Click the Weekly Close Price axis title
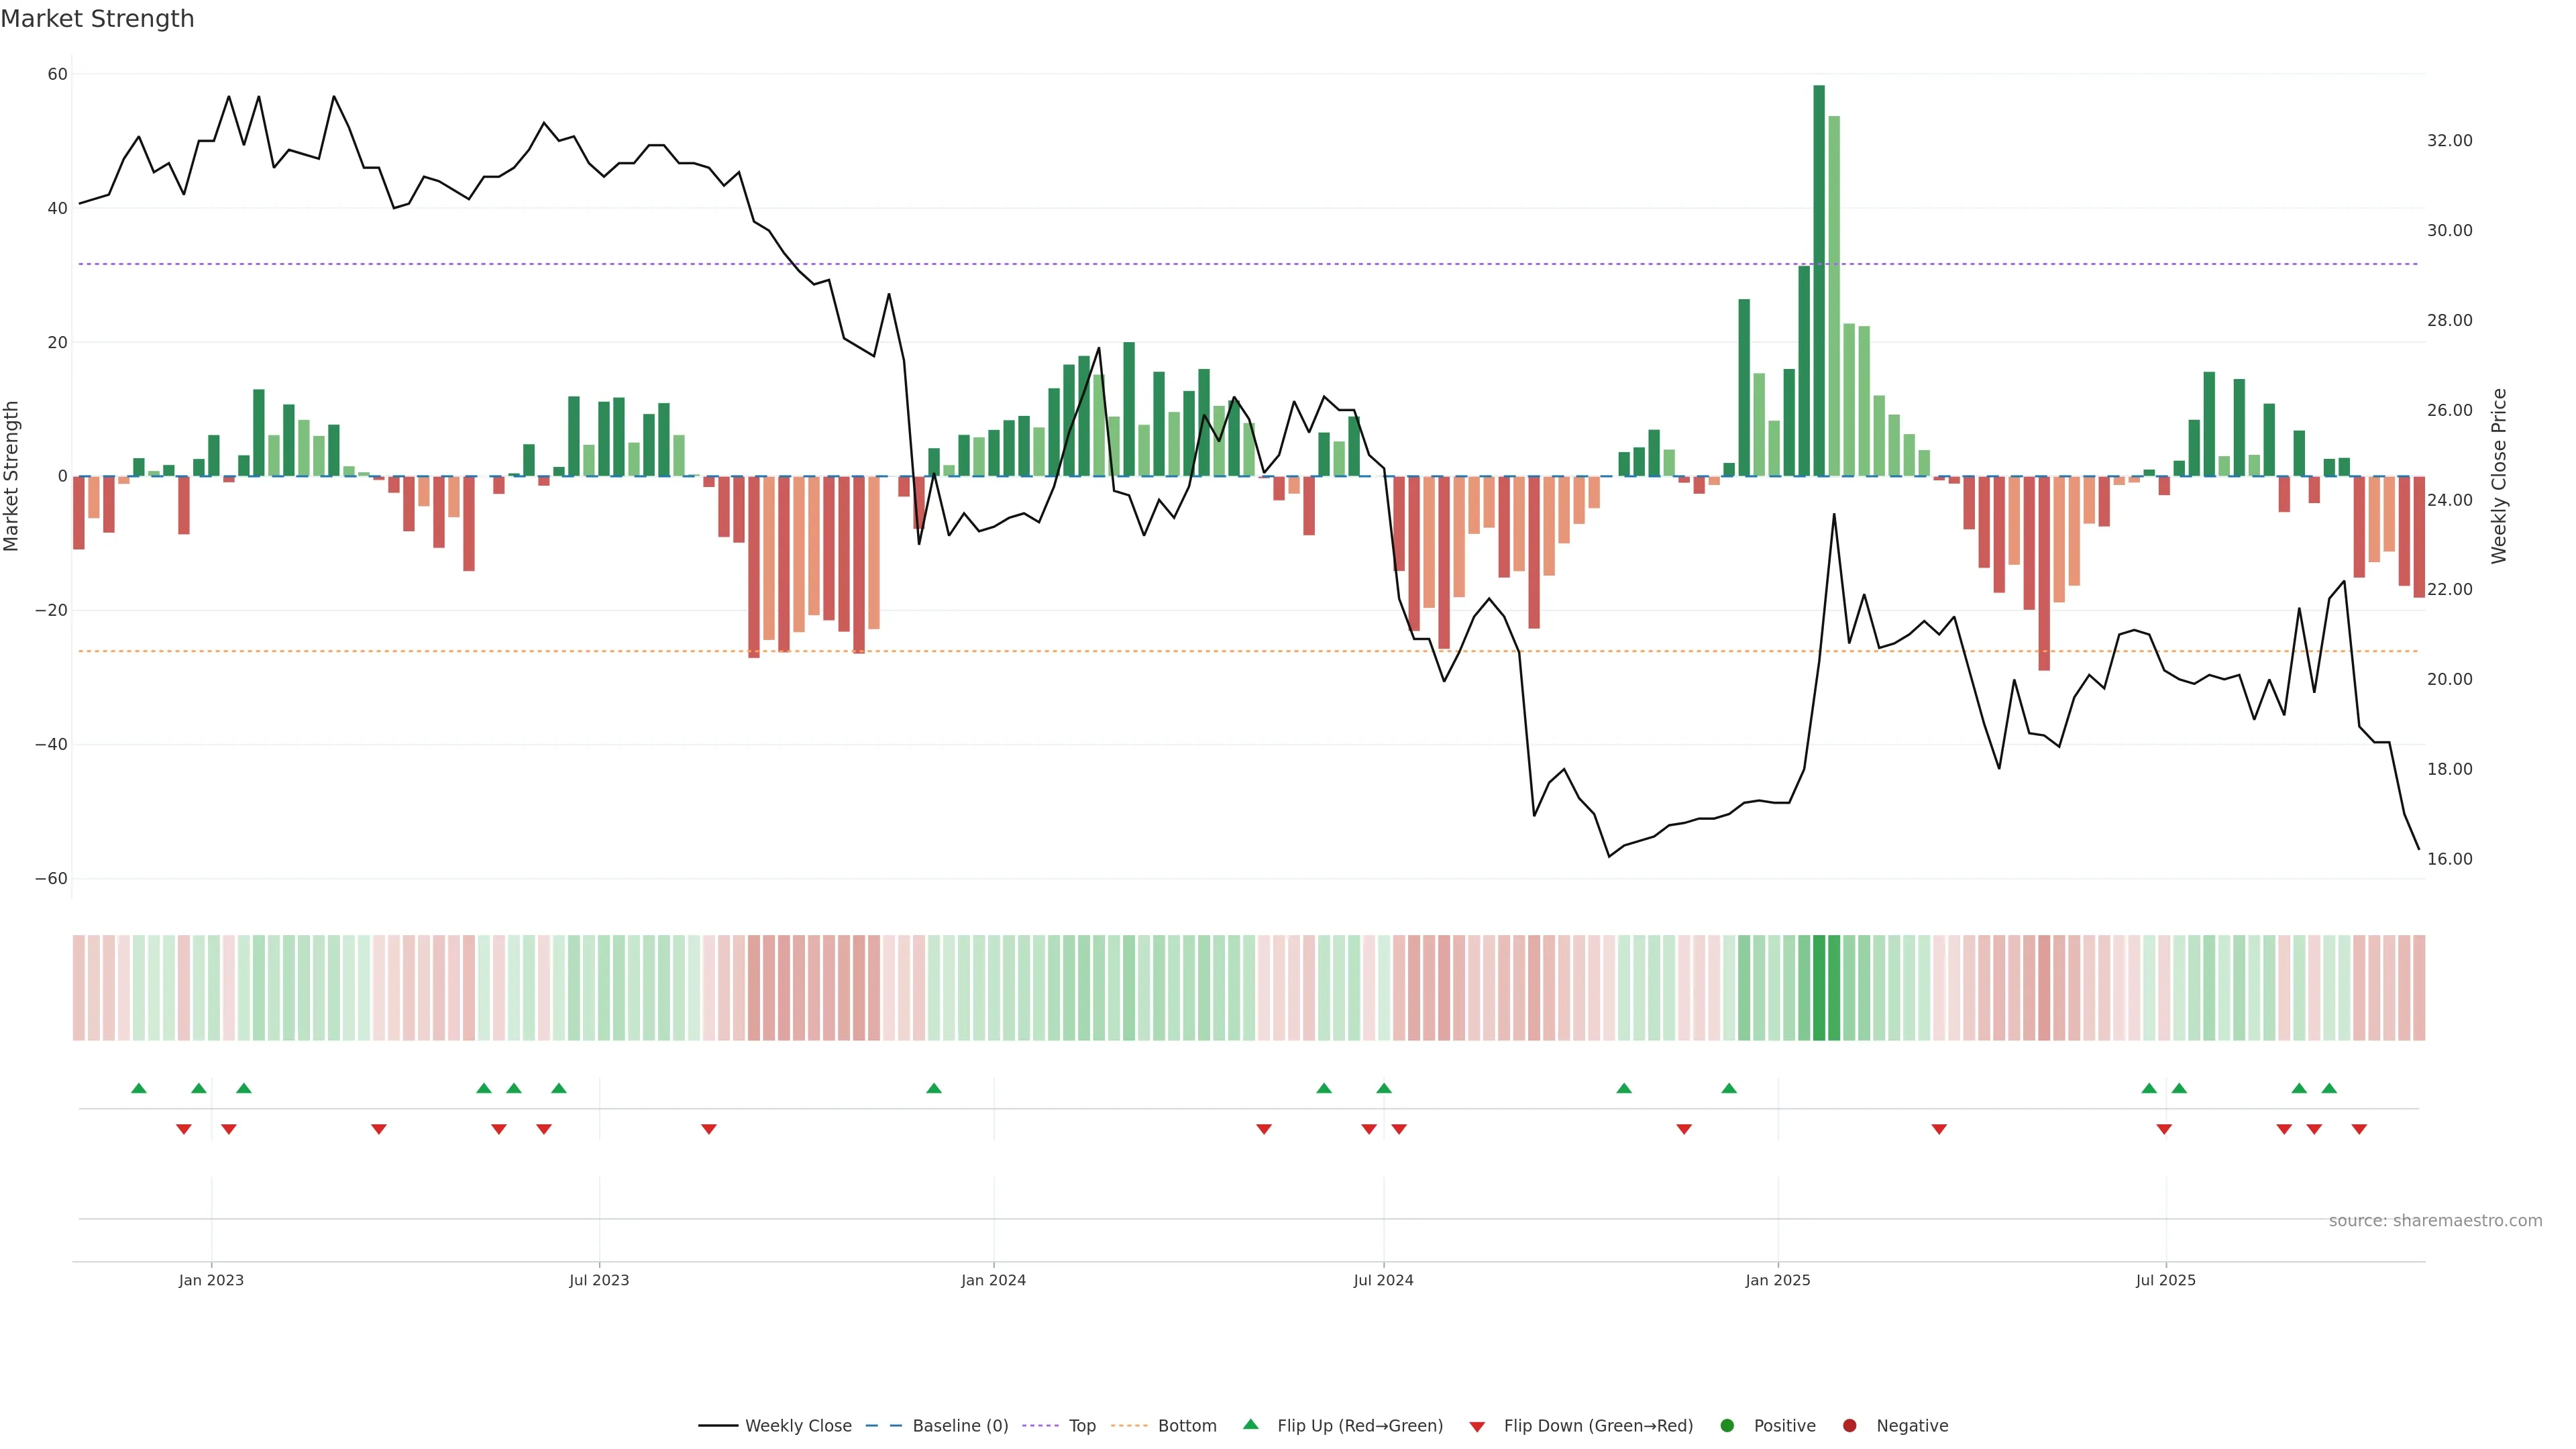Viewport: 2576px width, 1449px height. tap(2499, 476)
